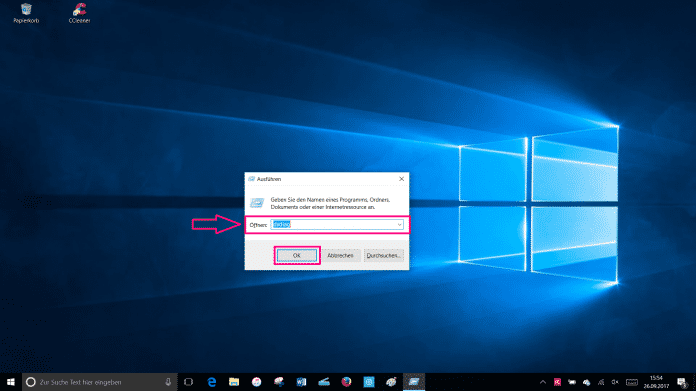Open the Papierkorb recycle bin desktop icon

[x=26, y=13]
